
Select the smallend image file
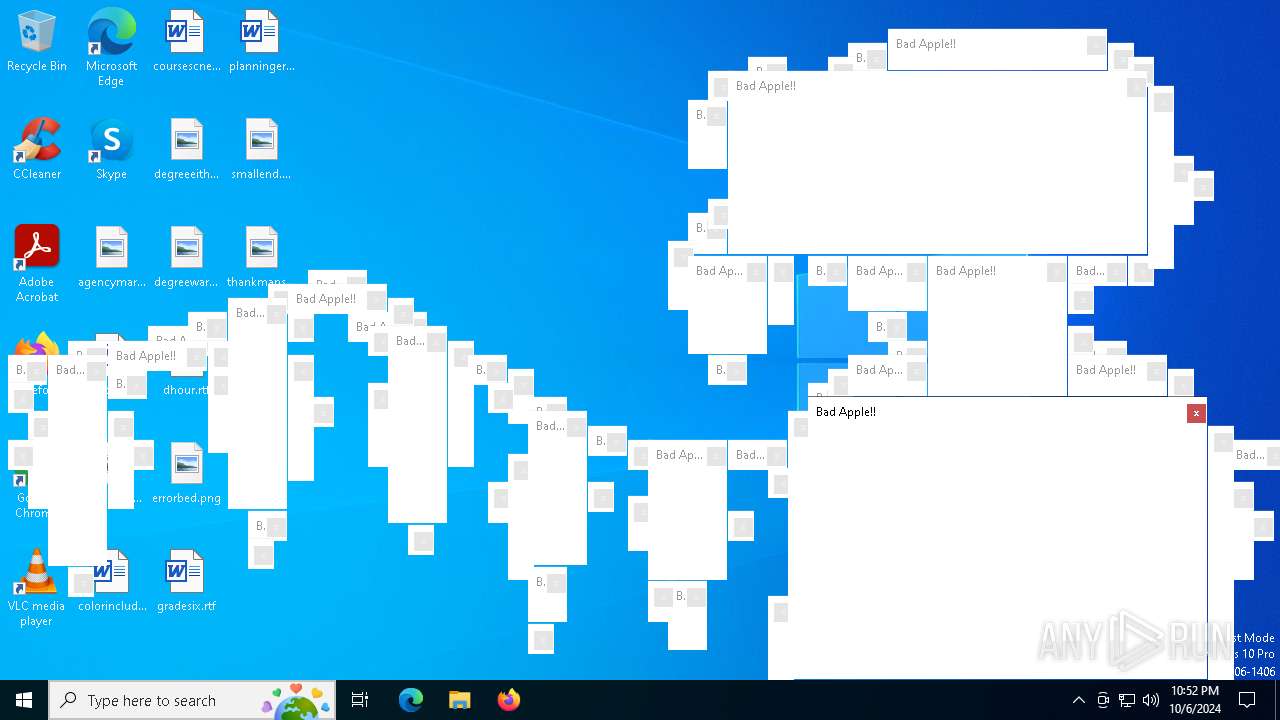click(261, 150)
